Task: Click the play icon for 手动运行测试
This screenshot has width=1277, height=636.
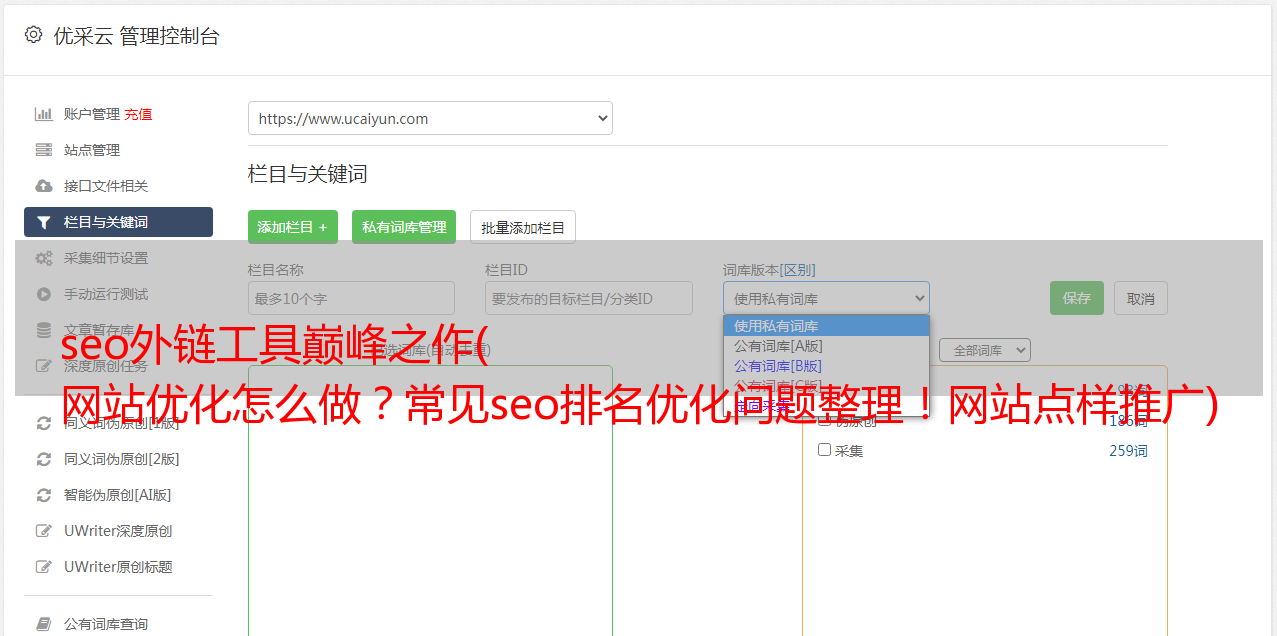Action: click(x=44, y=294)
